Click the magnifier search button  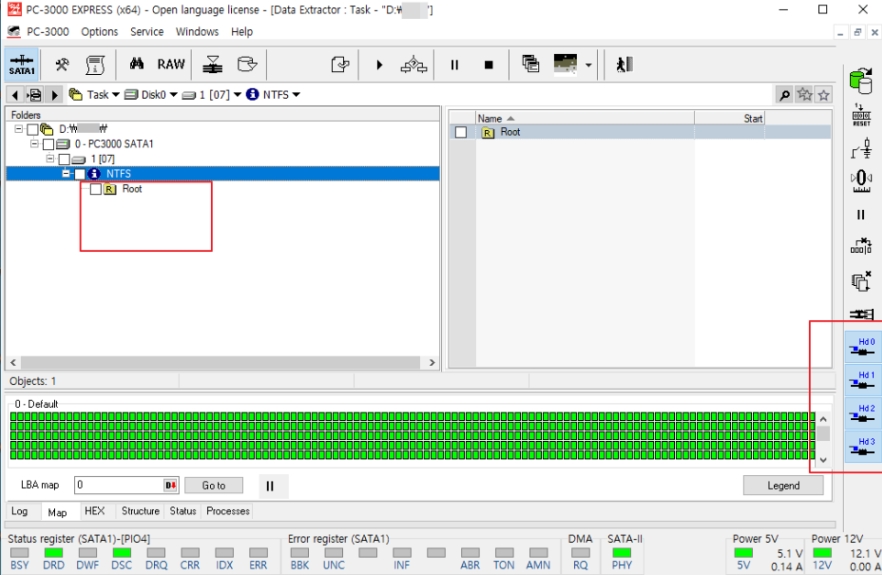click(784, 95)
